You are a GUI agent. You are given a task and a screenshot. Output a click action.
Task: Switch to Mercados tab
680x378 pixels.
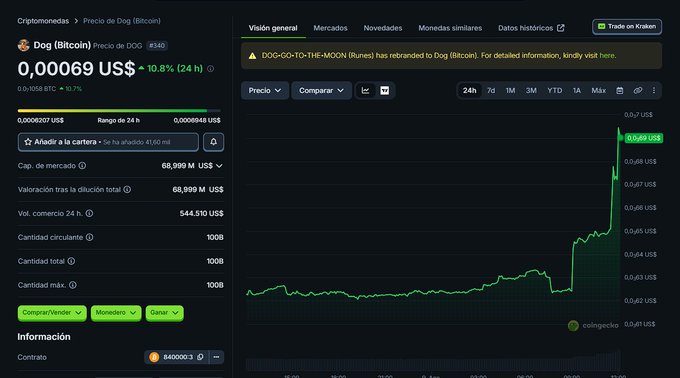pos(330,28)
